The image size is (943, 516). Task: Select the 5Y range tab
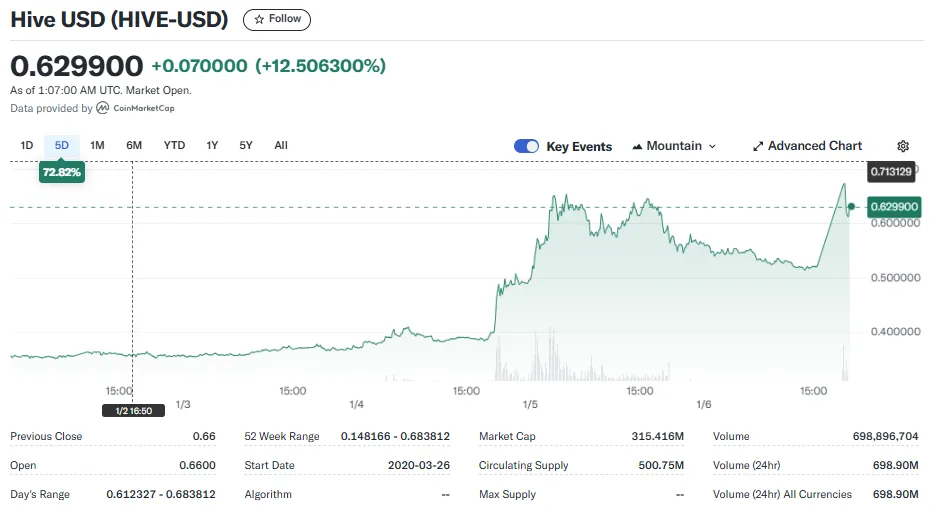(246, 146)
